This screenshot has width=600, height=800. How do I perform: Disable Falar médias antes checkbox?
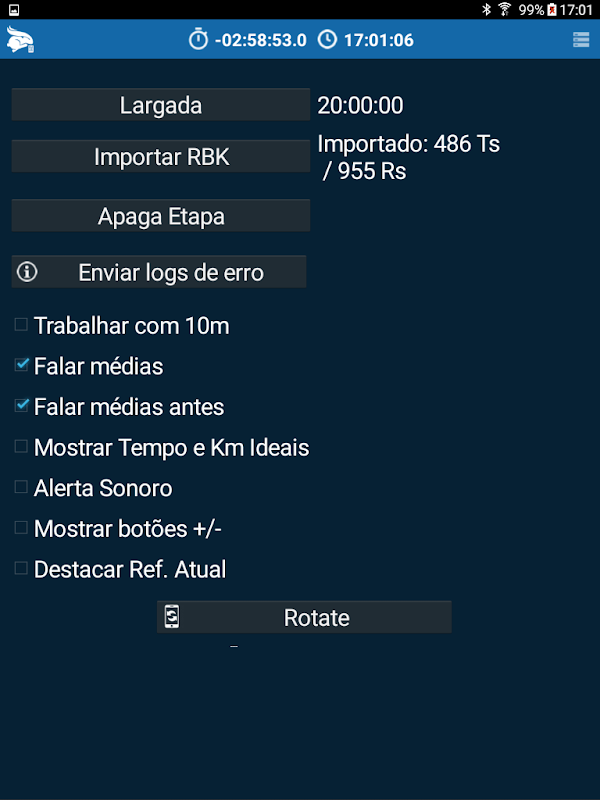(x=21, y=406)
